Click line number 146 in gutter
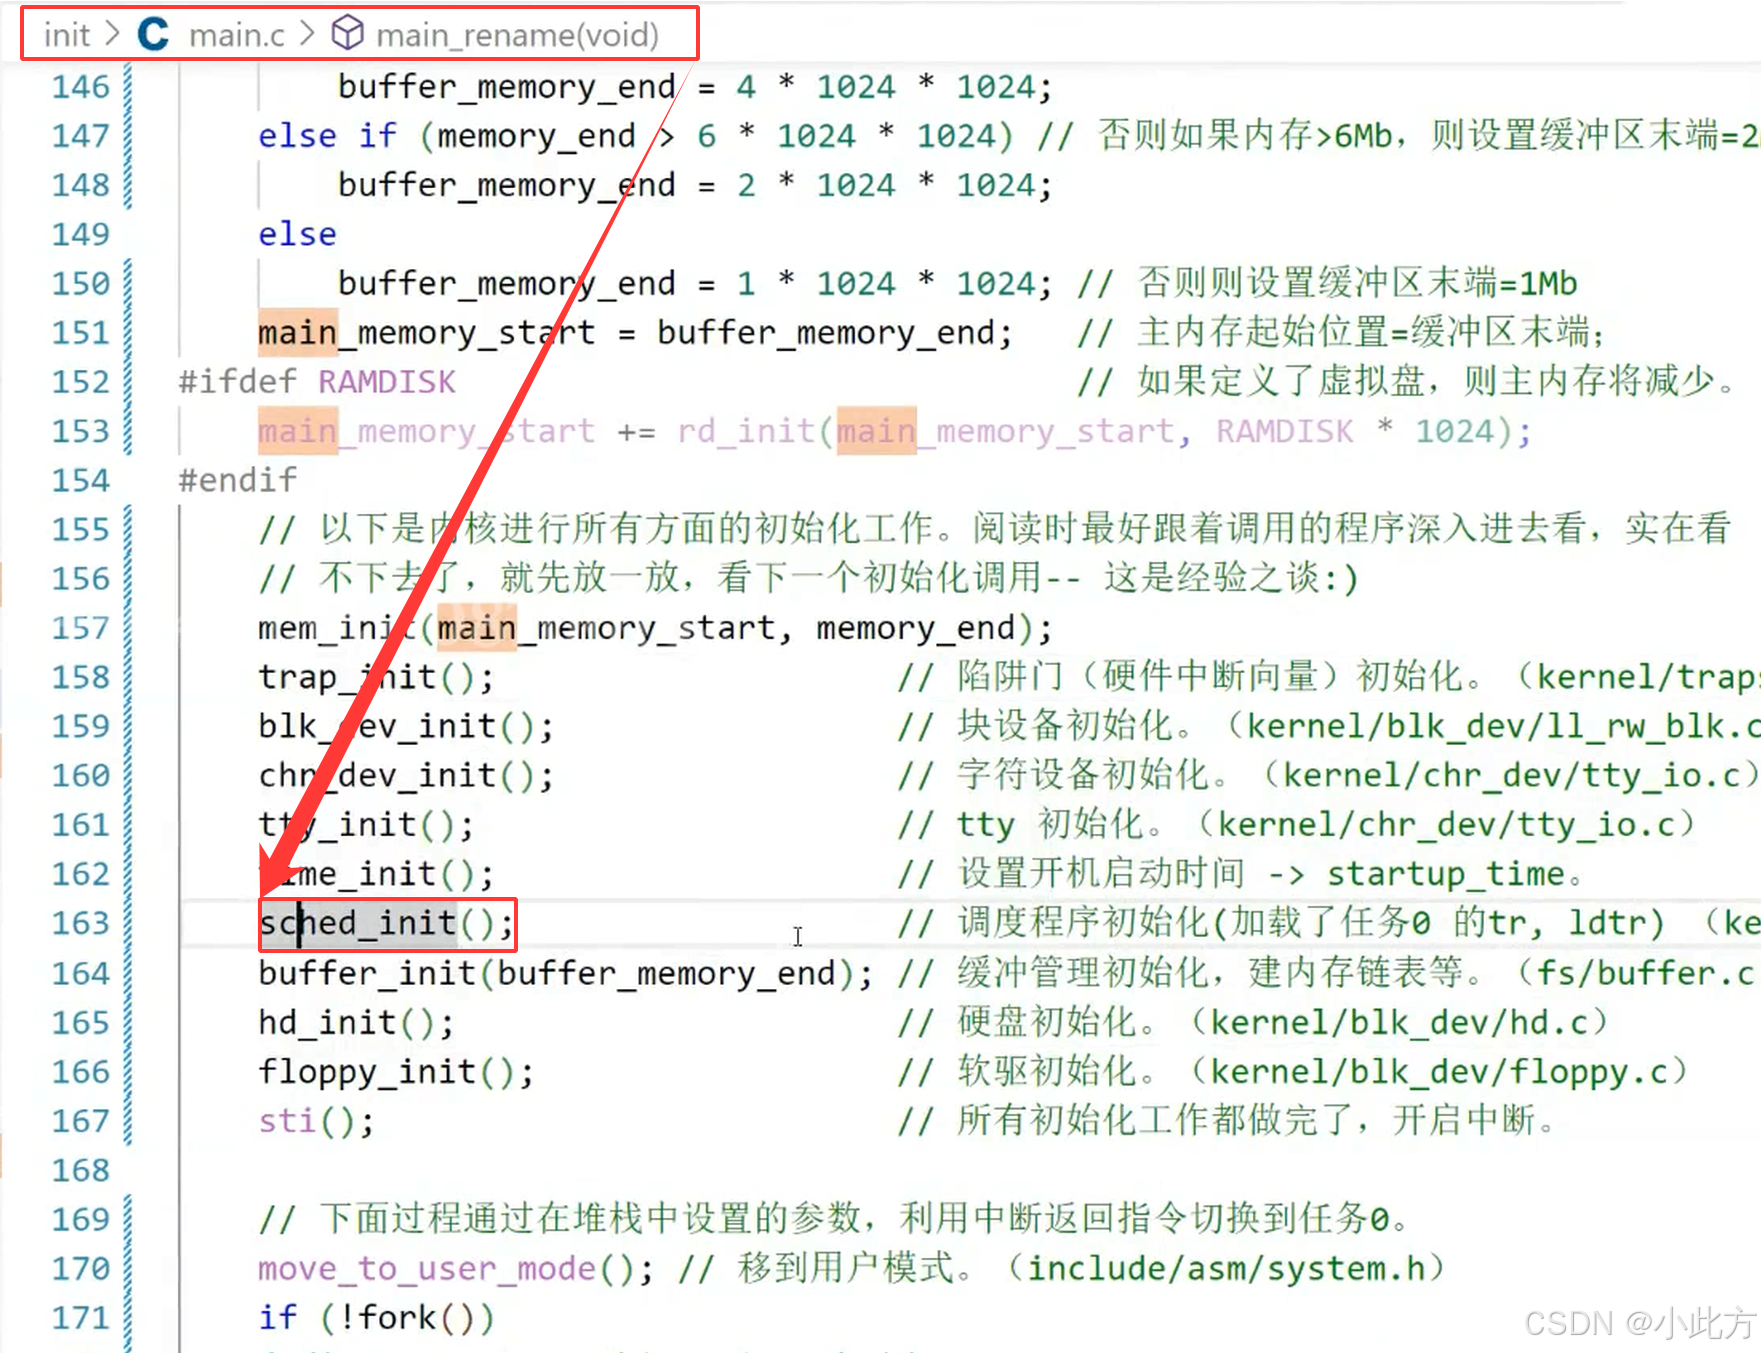The height and width of the screenshot is (1353, 1761). pos(80,86)
